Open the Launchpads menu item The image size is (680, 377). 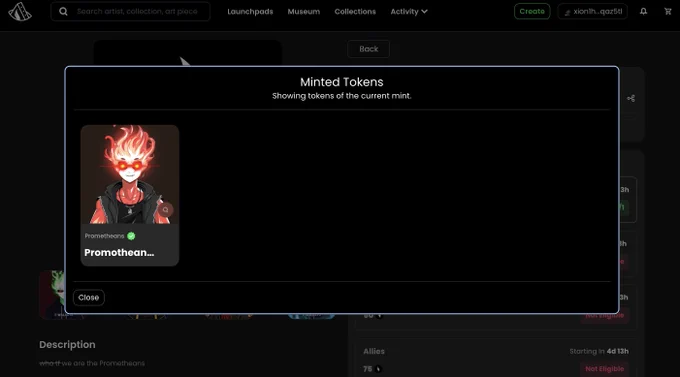(x=250, y=12)
